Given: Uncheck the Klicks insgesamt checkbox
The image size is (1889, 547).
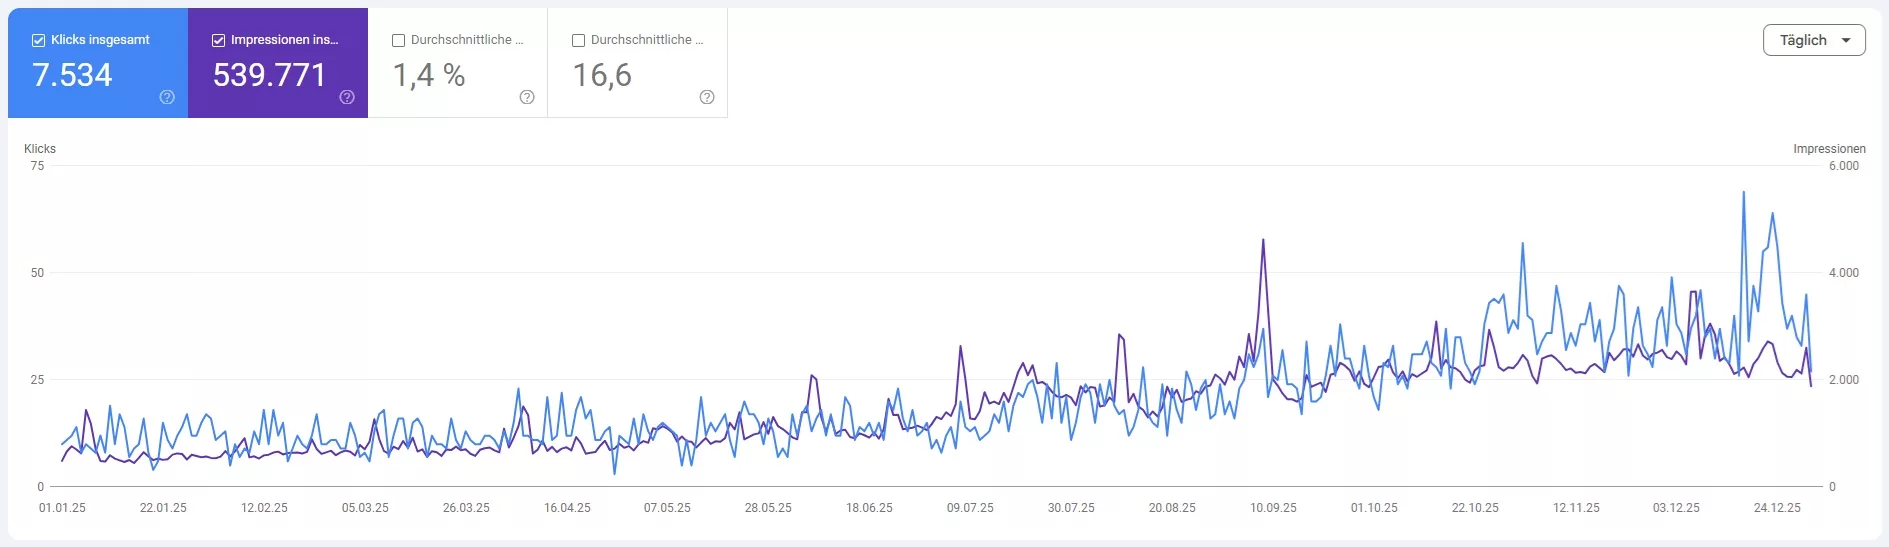Looking at the screenshot, I should [x=38, y=40].
